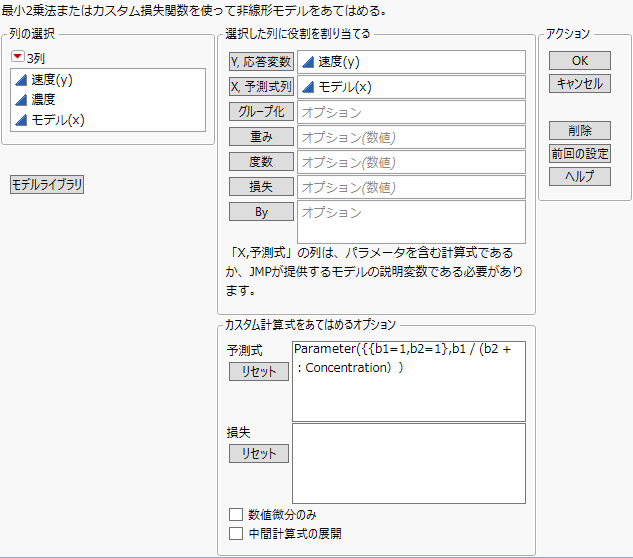Click the By option field

pyautogui.click(x=411, y=222)
